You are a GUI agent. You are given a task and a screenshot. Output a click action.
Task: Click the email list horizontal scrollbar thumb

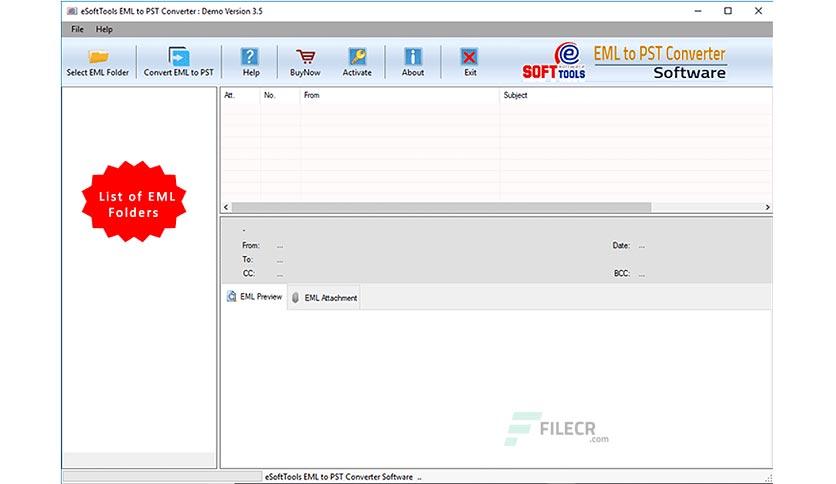(x=441, y=207)
